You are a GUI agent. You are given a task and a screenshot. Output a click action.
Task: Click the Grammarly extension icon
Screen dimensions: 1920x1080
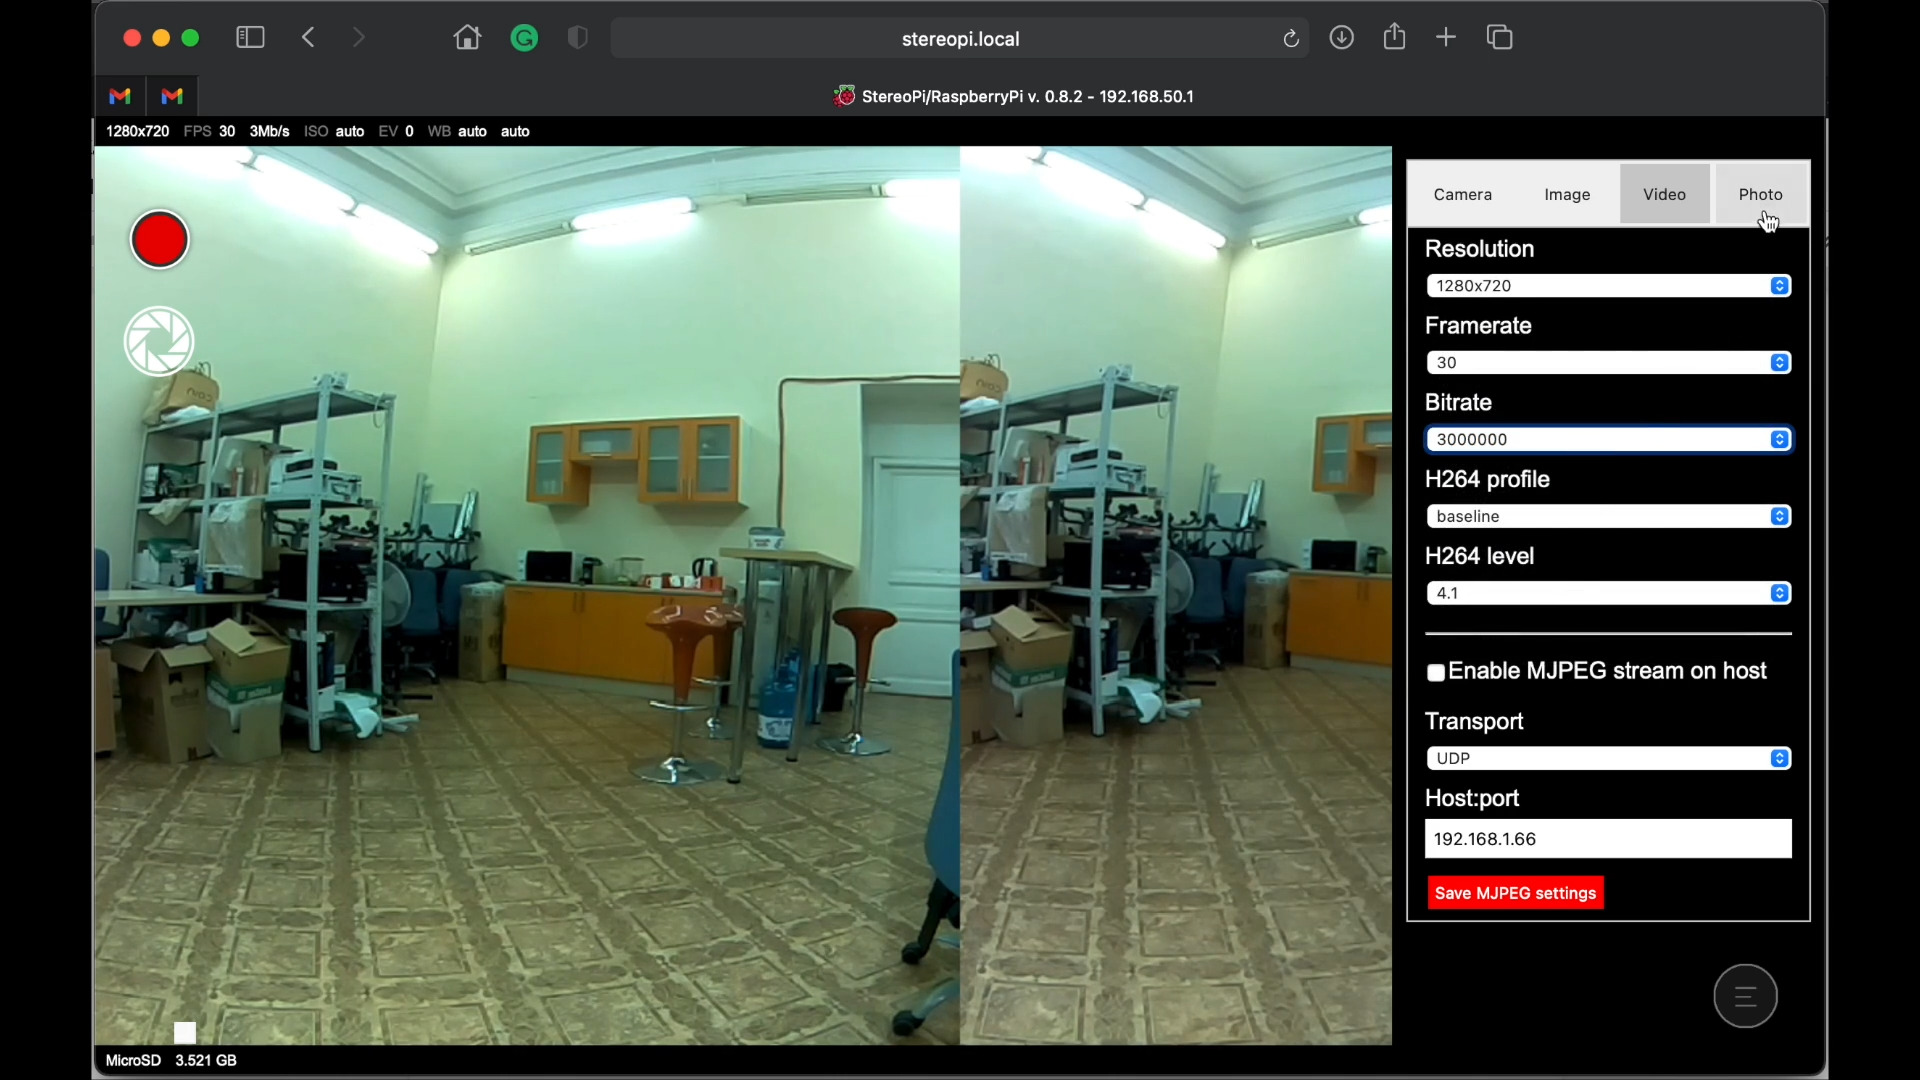pos(524,38)
